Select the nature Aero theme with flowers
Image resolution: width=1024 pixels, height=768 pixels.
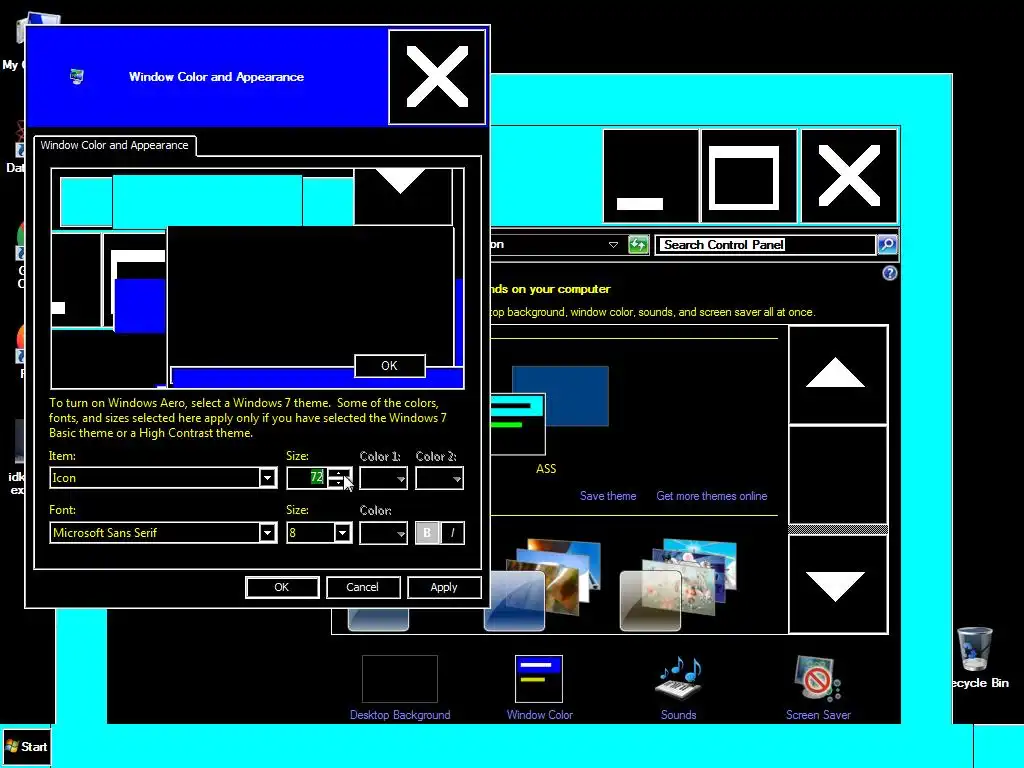tap(678, 584)
